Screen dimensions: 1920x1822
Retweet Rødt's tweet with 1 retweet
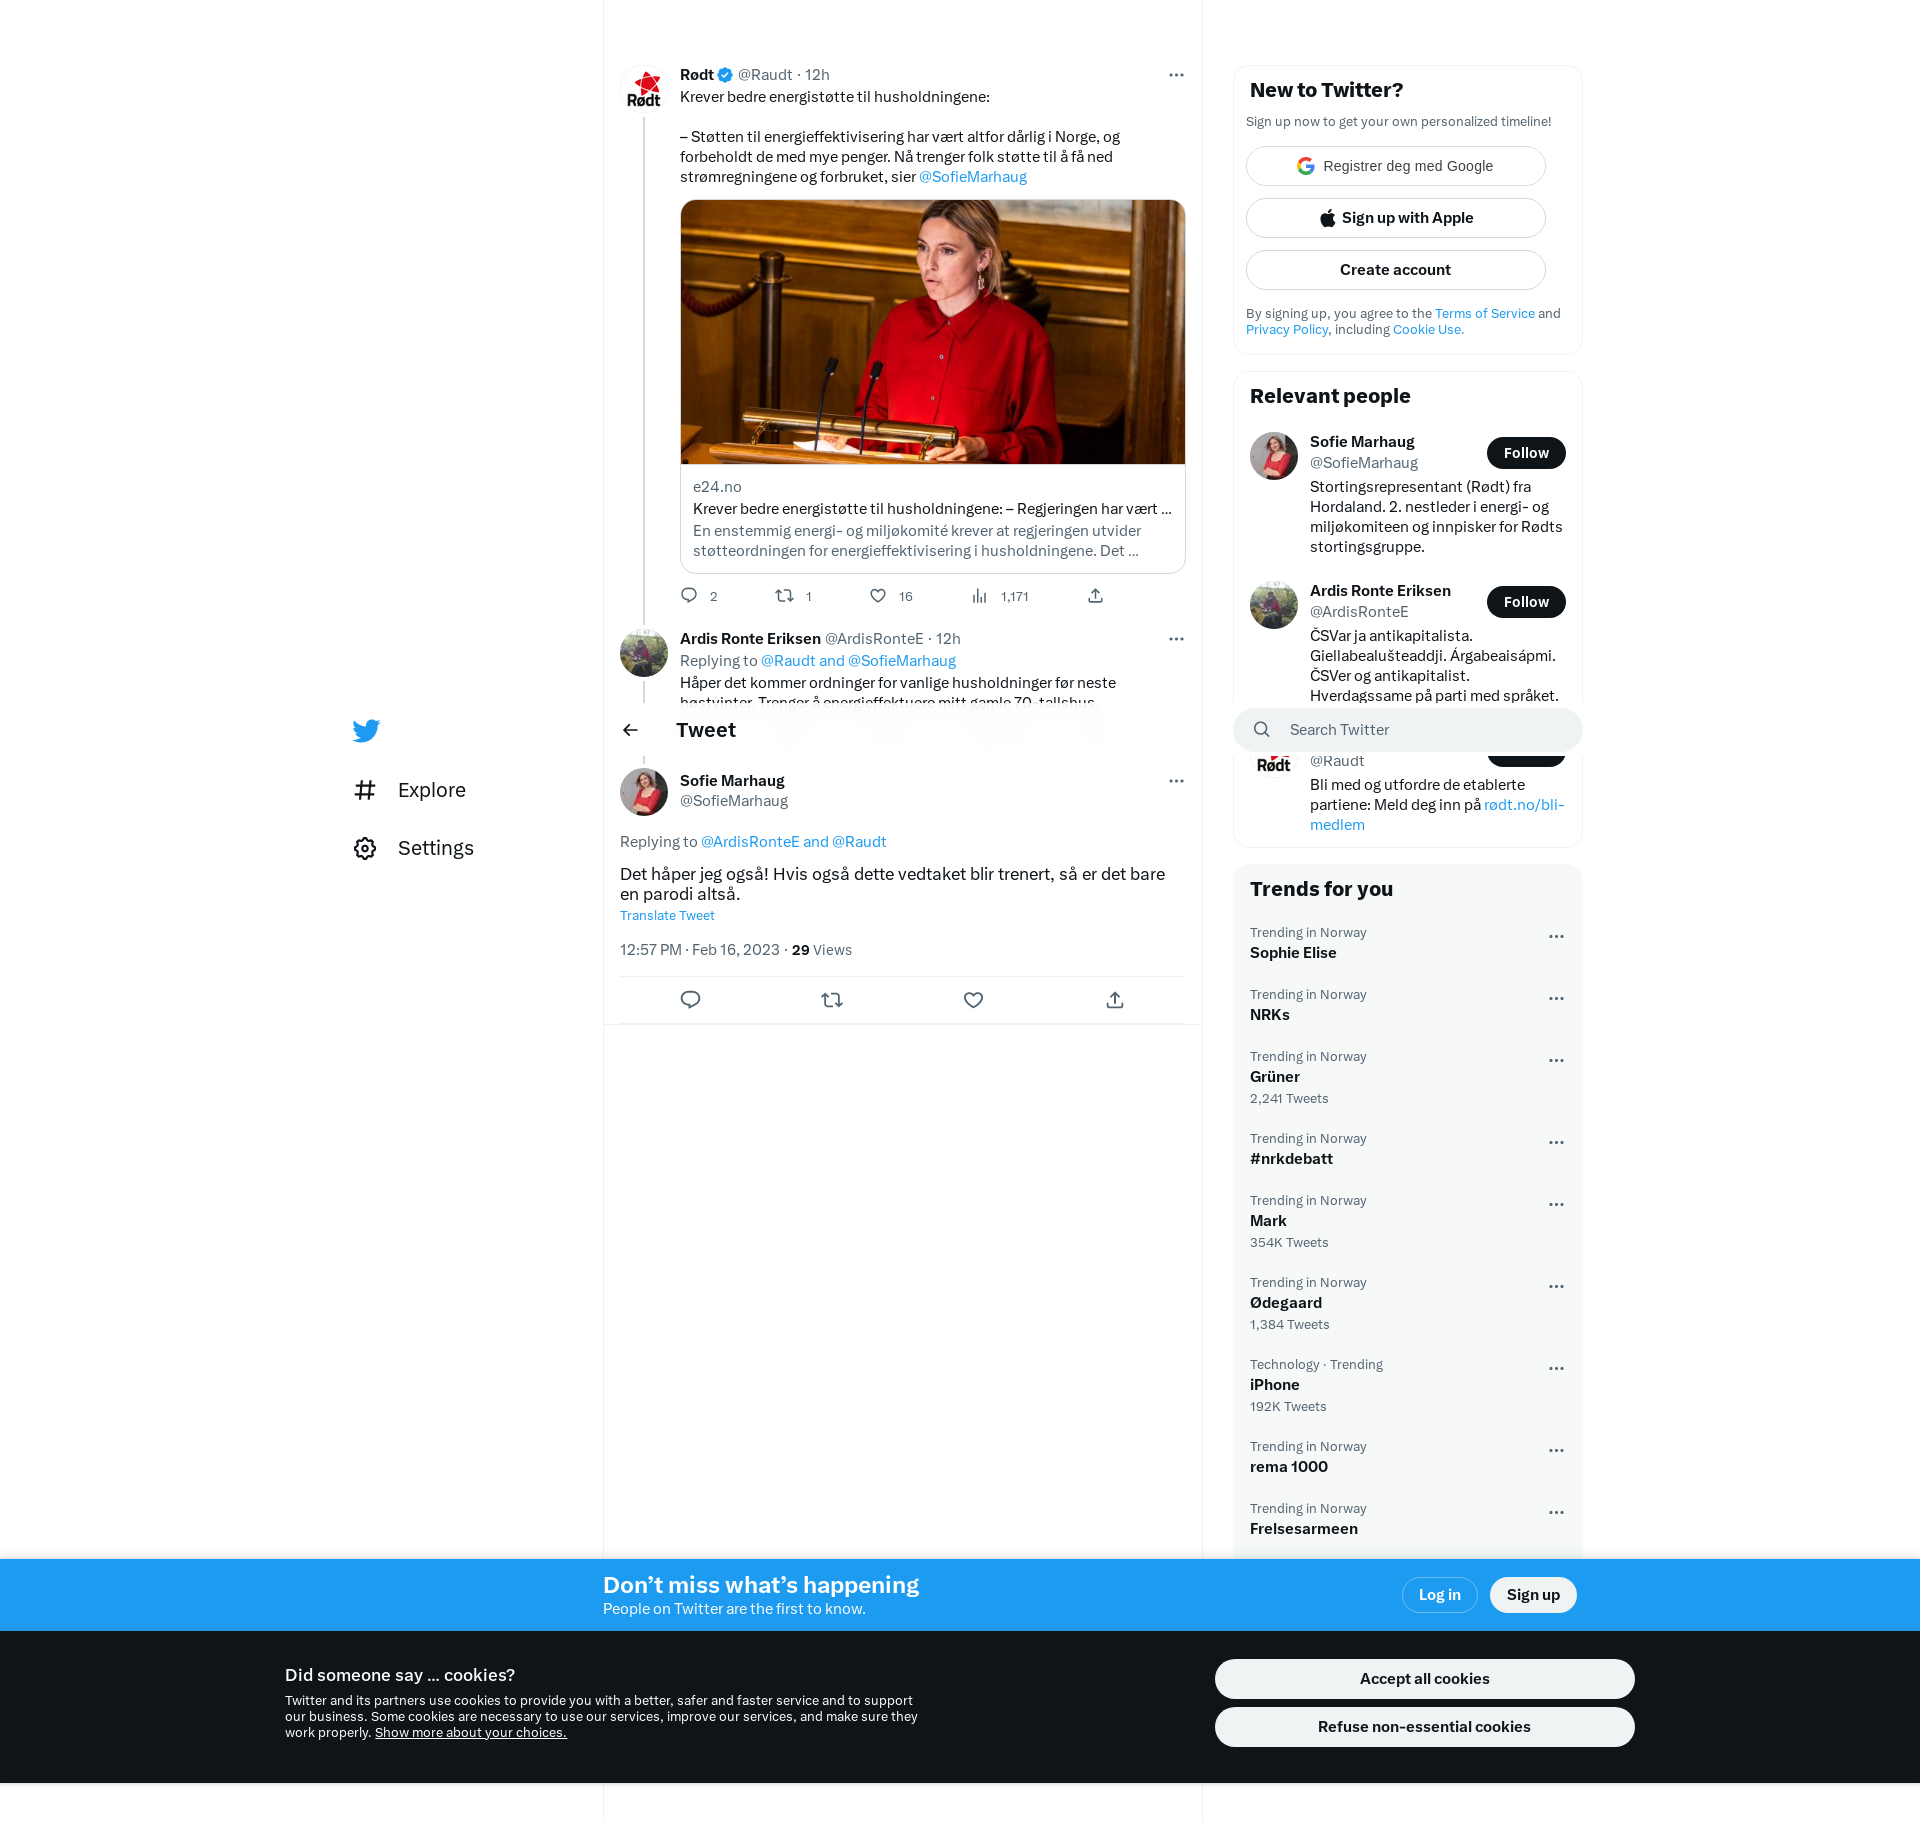[x=785, y=596]
